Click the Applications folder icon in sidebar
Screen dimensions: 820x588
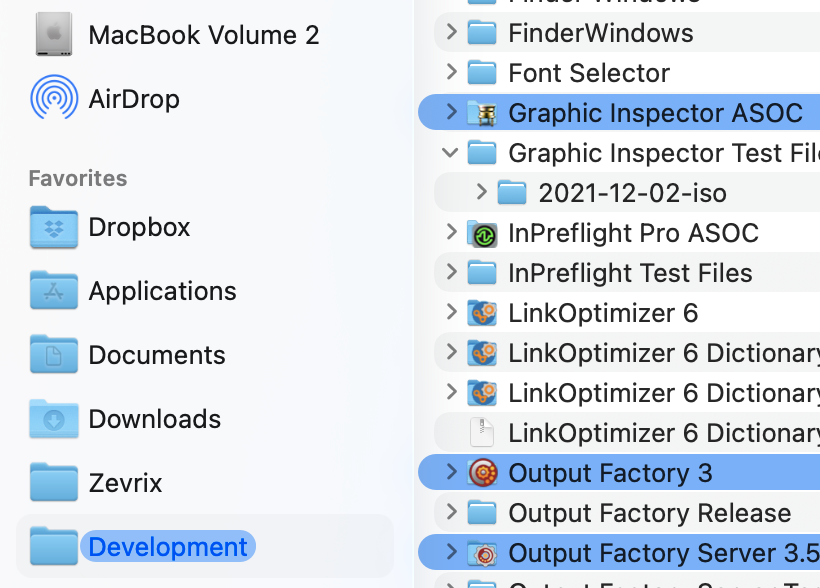tap(54, 291)
